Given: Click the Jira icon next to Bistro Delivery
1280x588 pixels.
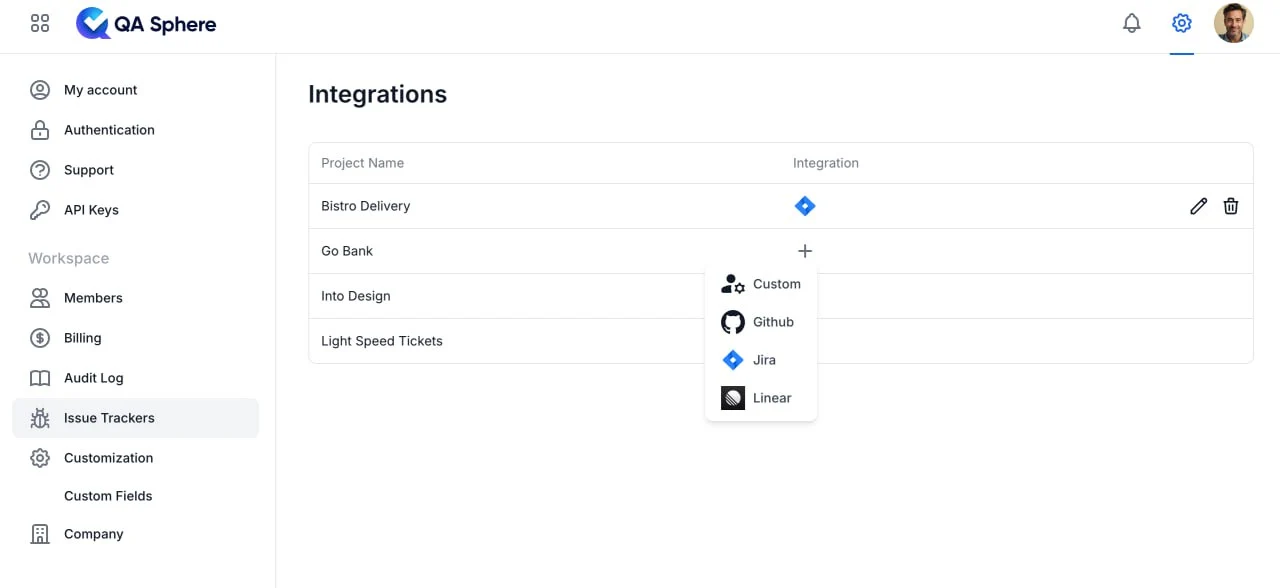Looking at the screenshot, I should (x=805, y=206).
